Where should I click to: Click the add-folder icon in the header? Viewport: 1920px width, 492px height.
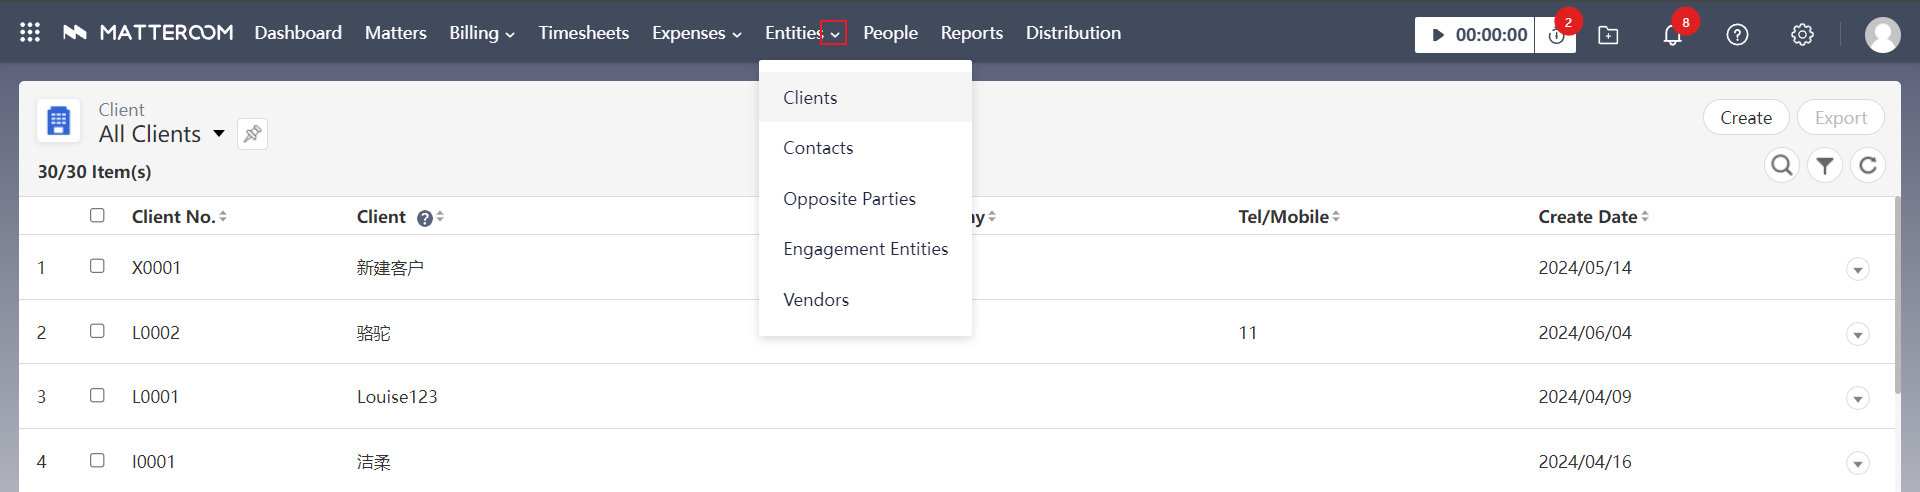point(1608,35)
